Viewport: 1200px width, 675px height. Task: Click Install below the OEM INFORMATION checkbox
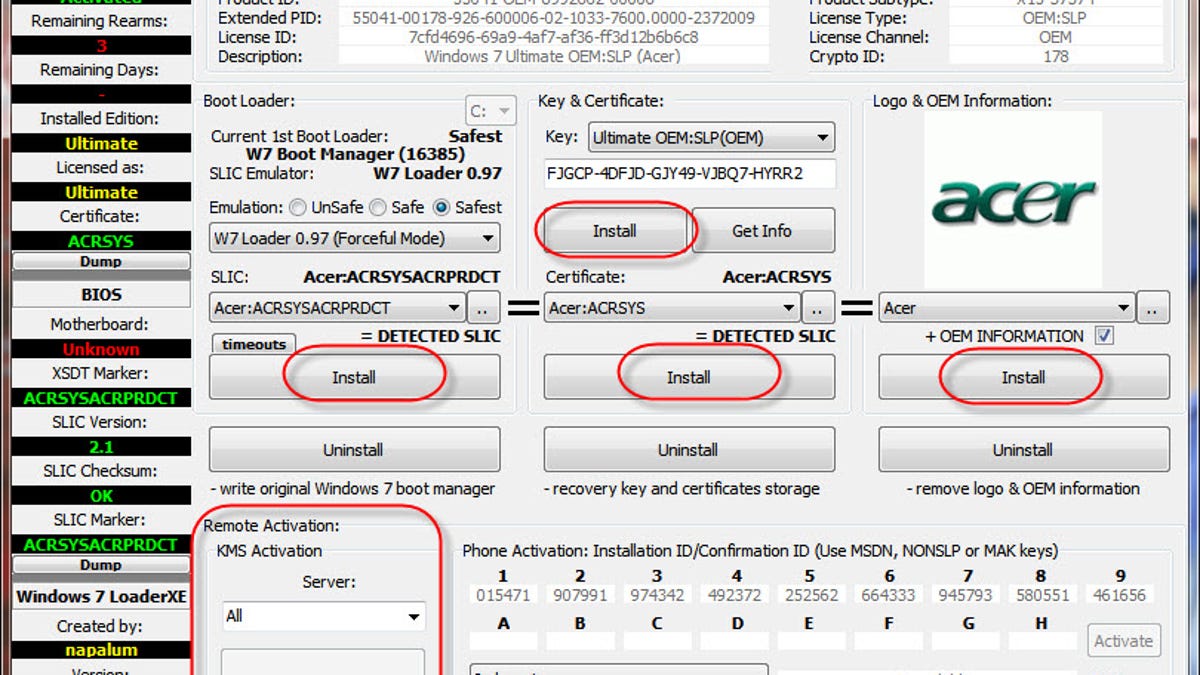point(1024,377)
